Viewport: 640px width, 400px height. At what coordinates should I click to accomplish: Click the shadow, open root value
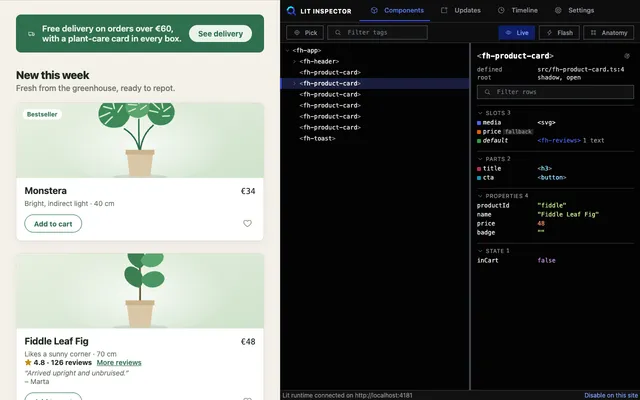(559, 78)
